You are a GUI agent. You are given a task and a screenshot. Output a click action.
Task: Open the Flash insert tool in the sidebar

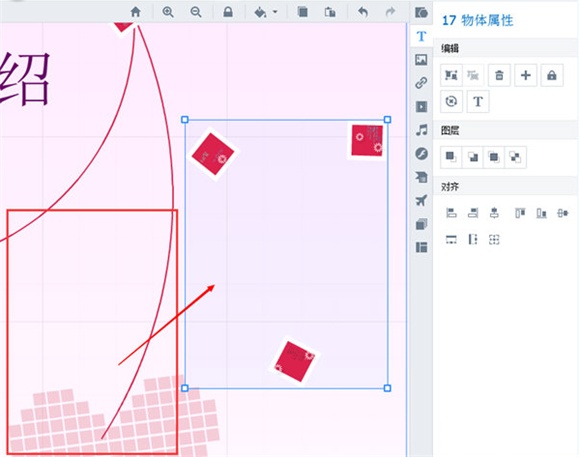(x=421, y=153)
